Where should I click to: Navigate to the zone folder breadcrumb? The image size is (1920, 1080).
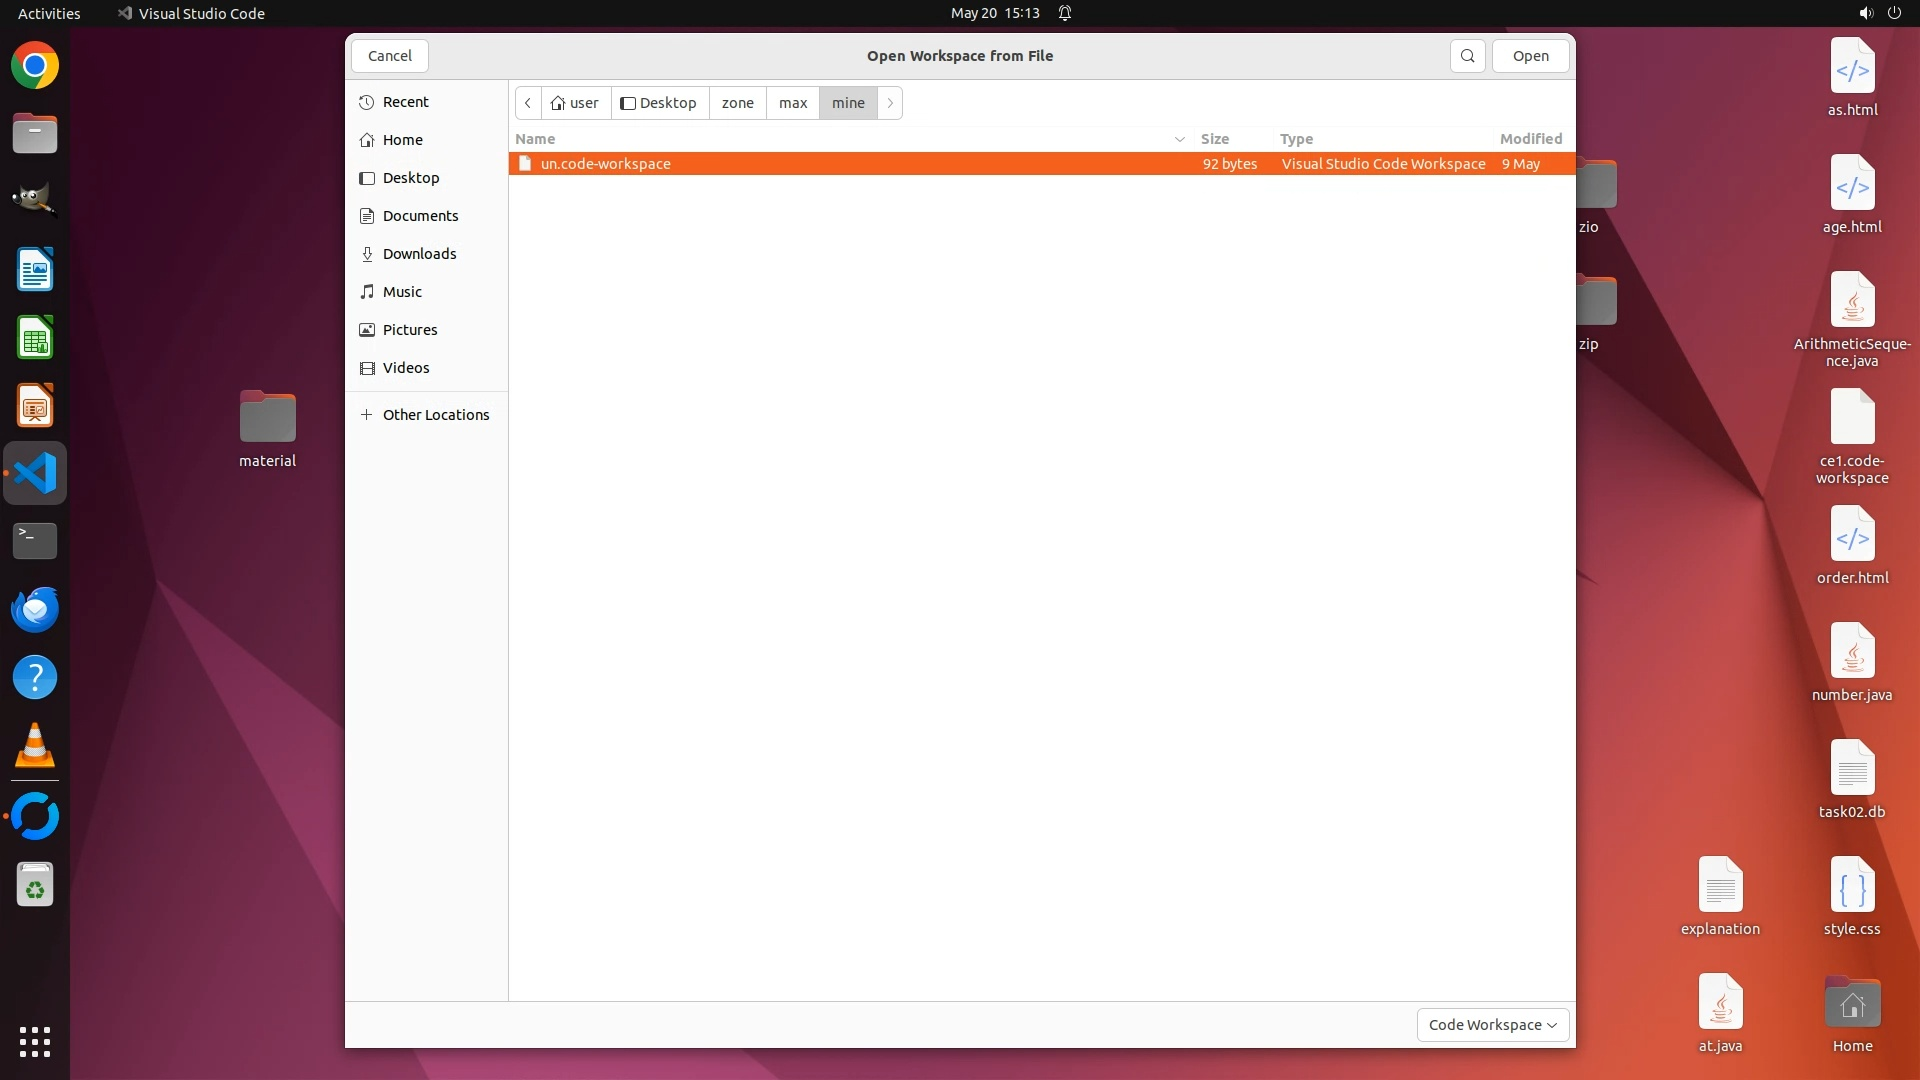click(x=737, y=103)
